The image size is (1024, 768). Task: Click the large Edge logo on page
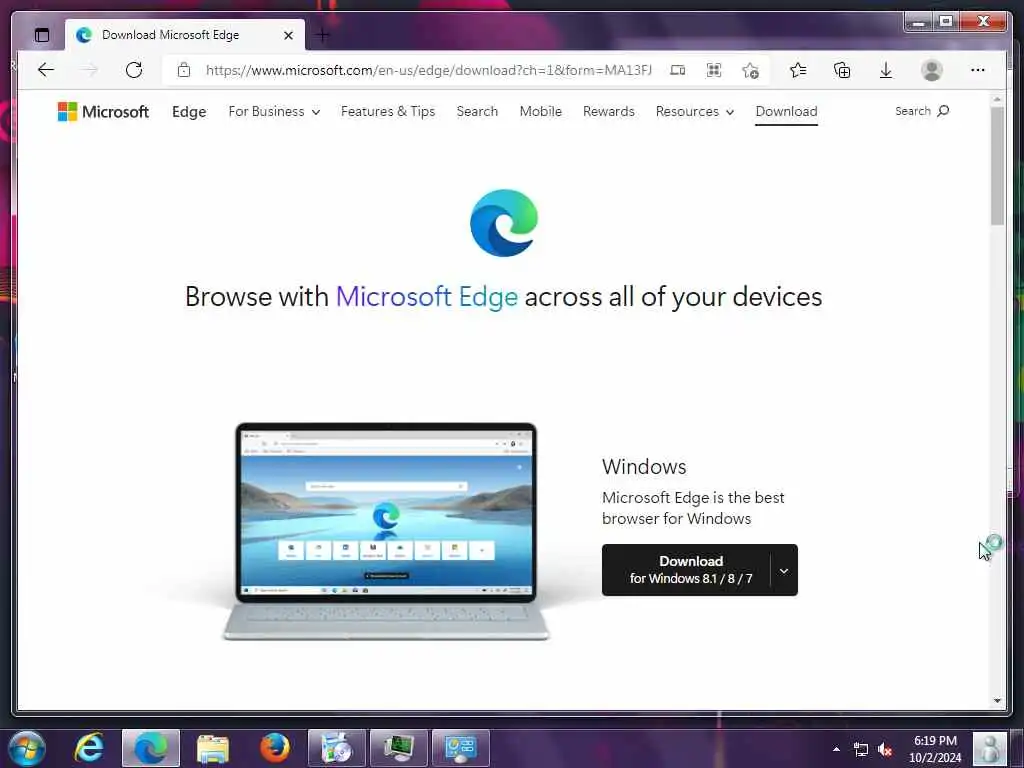coord(504,223)
